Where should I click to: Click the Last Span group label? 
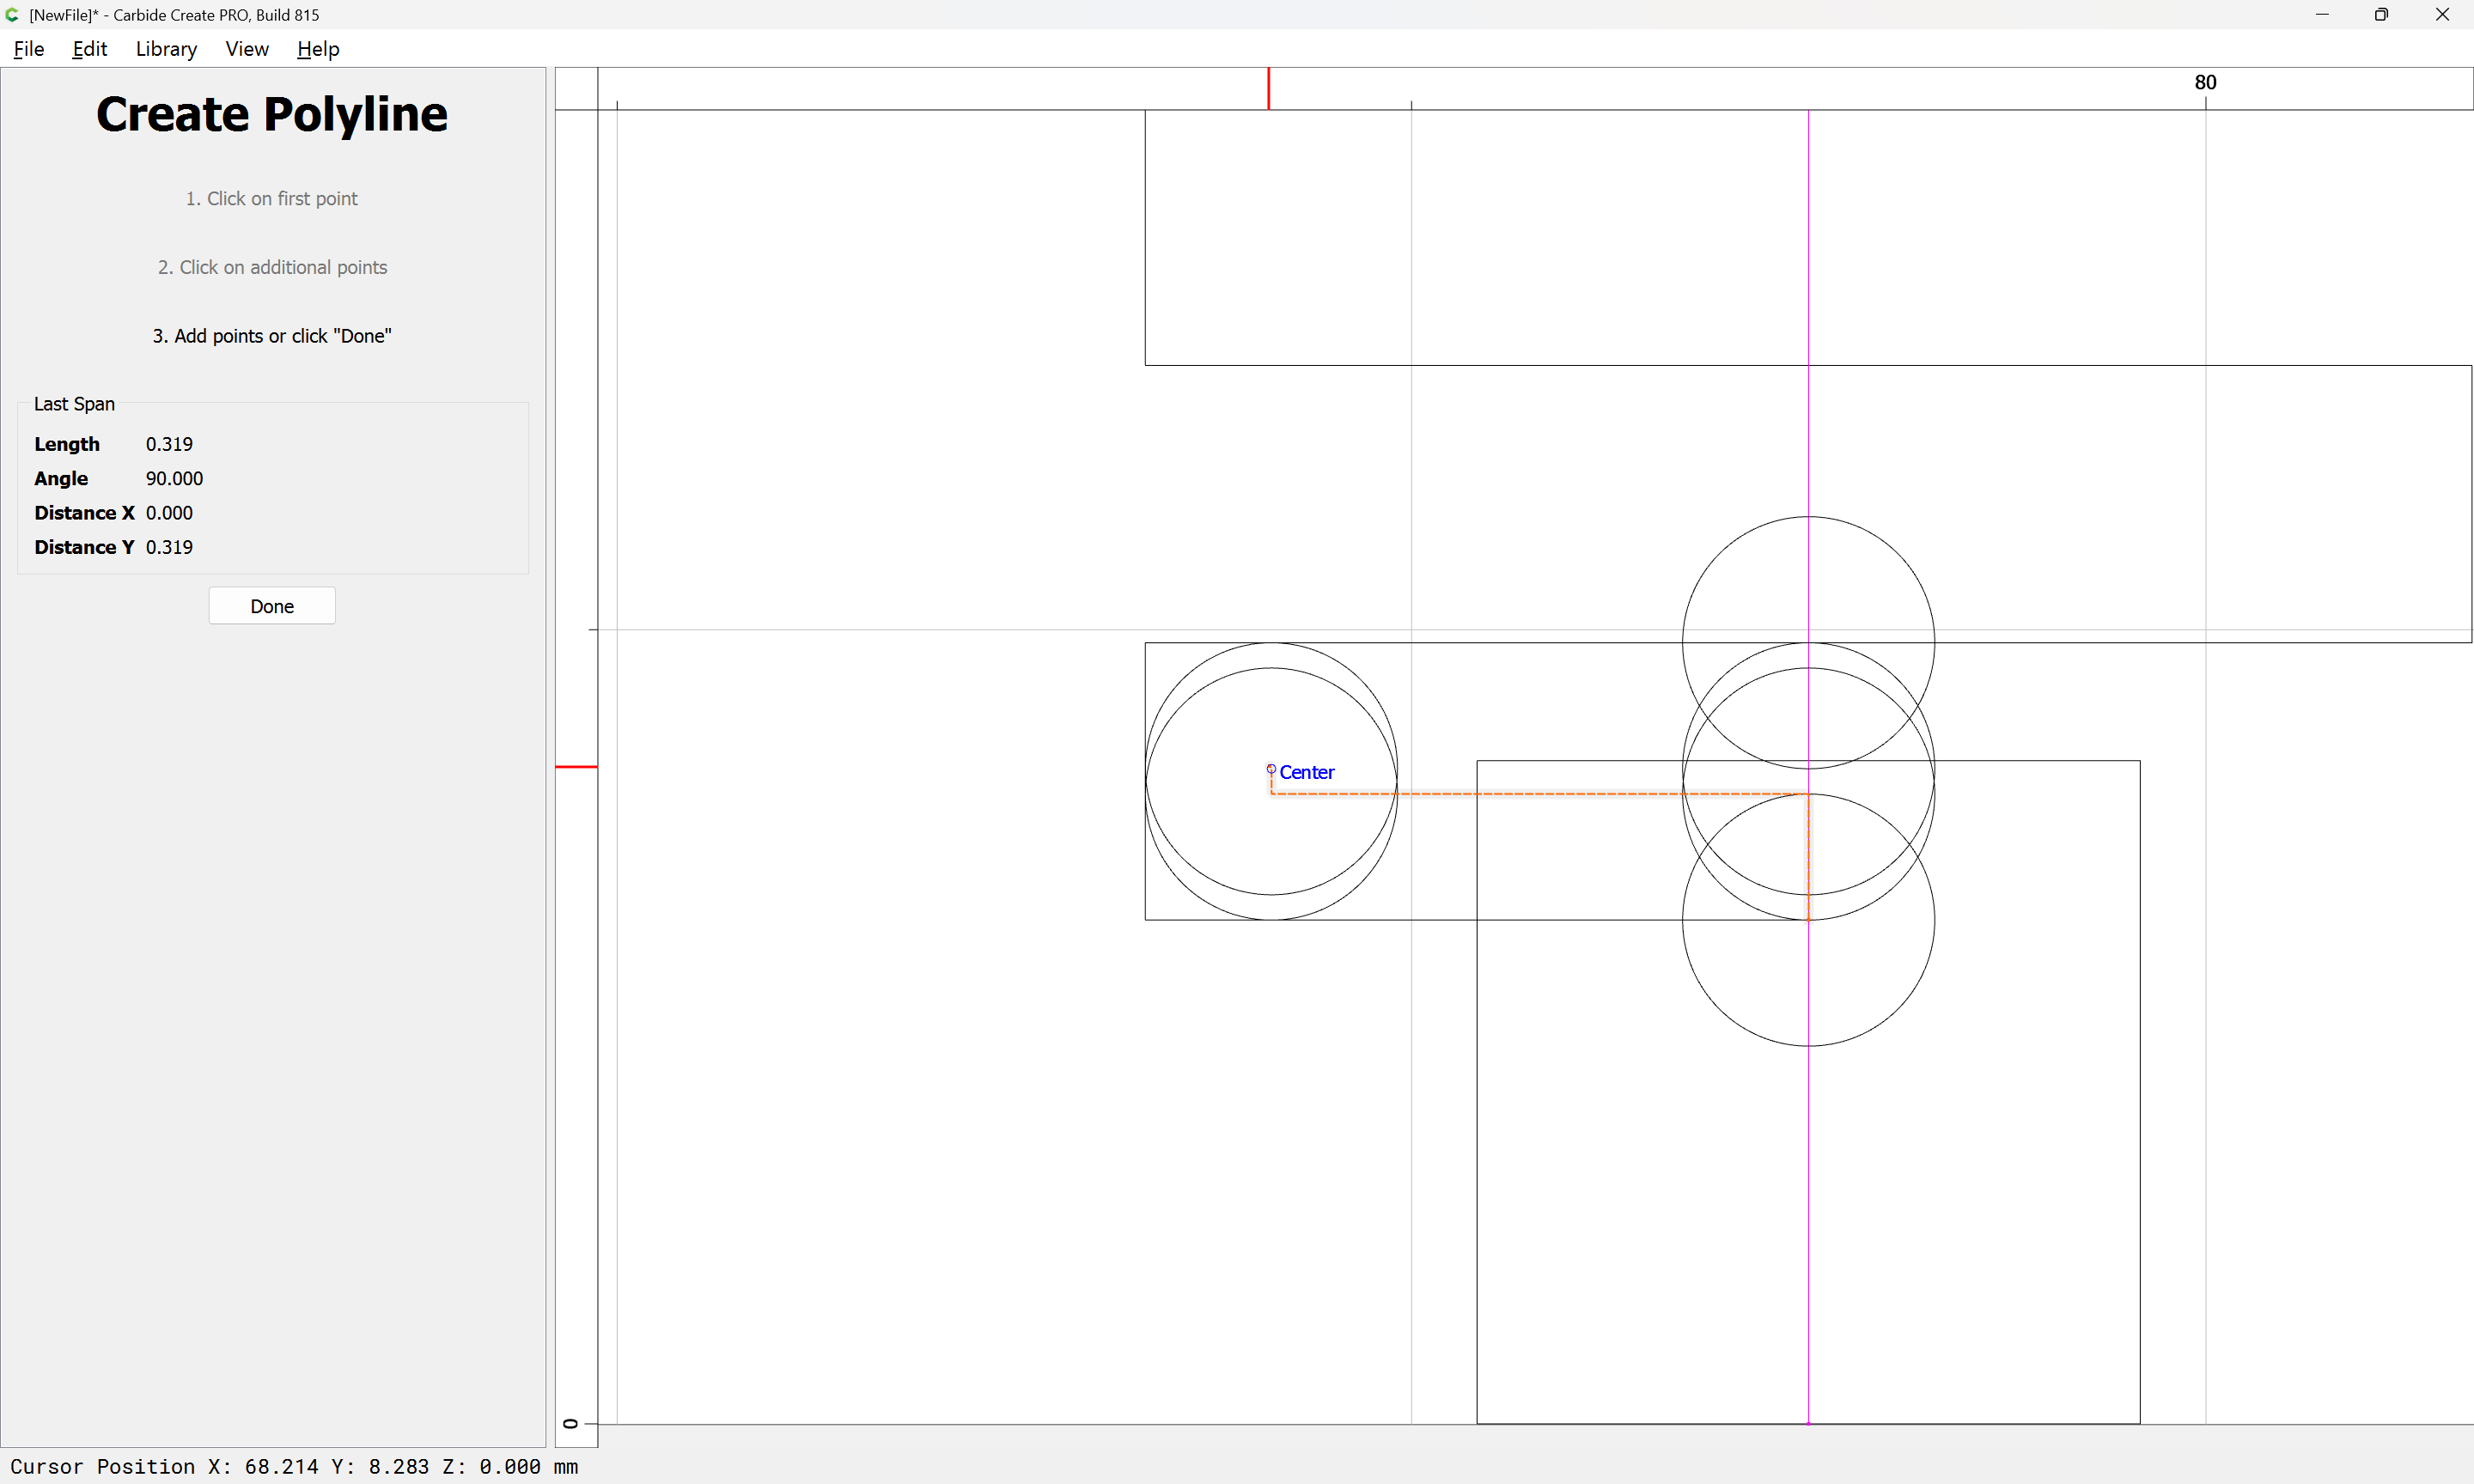(74, 404)
